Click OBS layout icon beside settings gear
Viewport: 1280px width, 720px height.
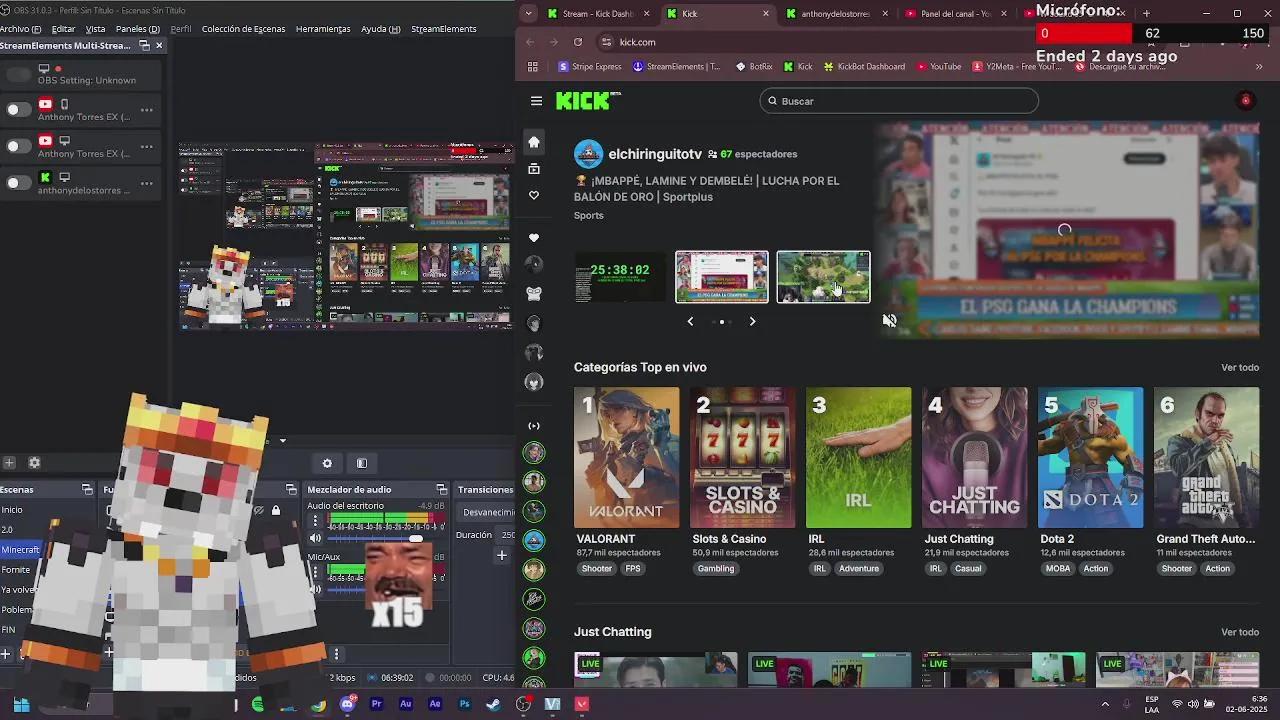pos(362,463)
